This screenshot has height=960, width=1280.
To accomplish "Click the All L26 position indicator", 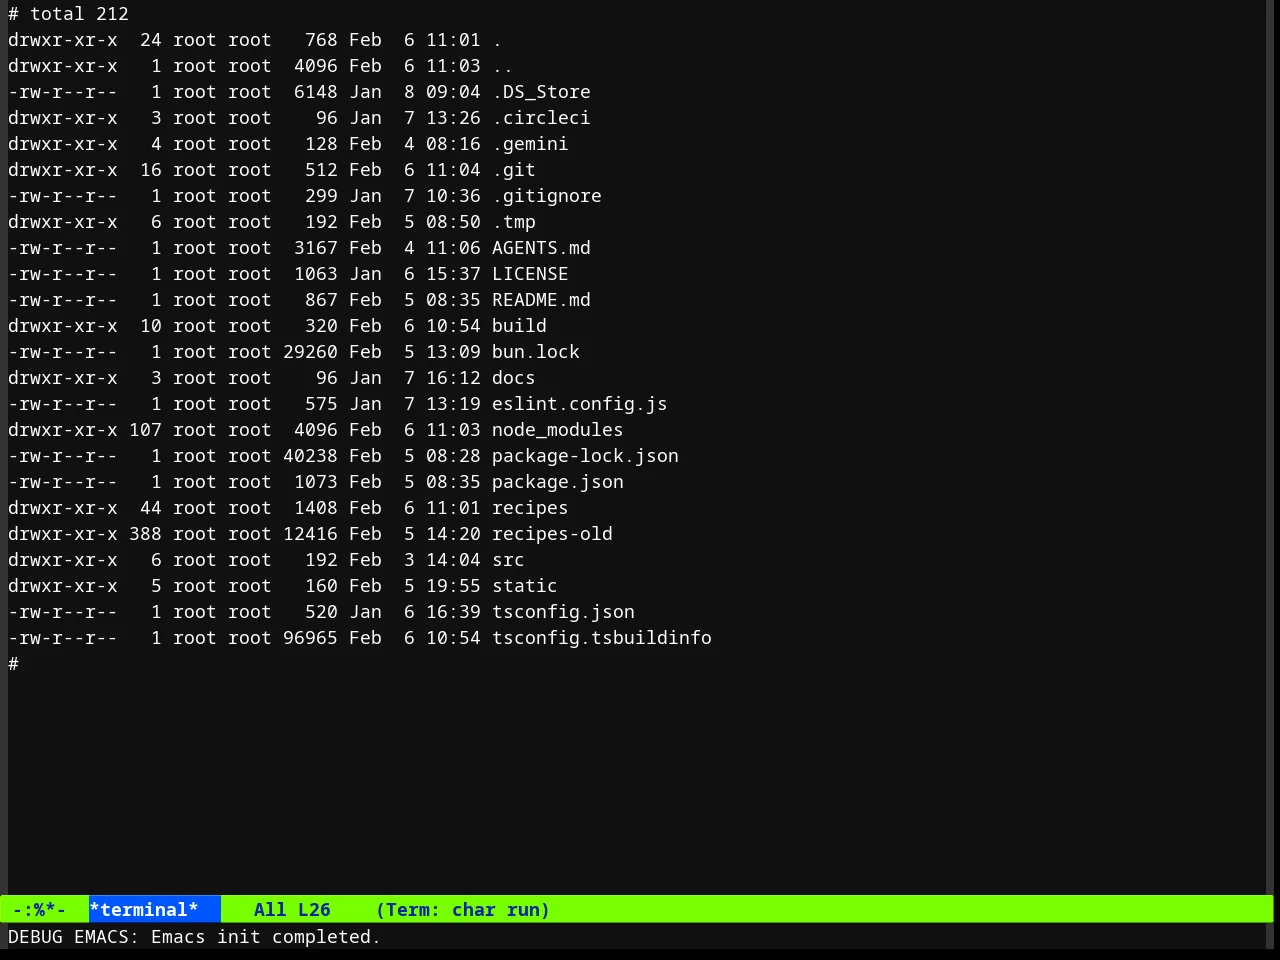I will pyautogui.click(x=292, y=910).
